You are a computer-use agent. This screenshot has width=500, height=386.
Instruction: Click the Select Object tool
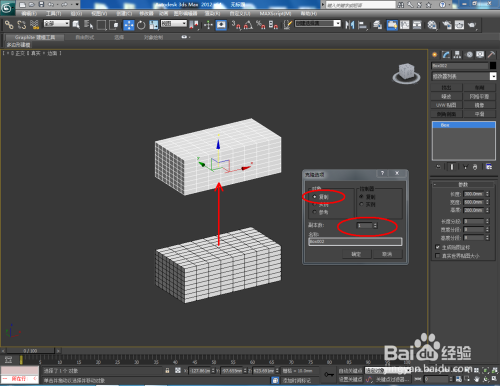(76, 25)
